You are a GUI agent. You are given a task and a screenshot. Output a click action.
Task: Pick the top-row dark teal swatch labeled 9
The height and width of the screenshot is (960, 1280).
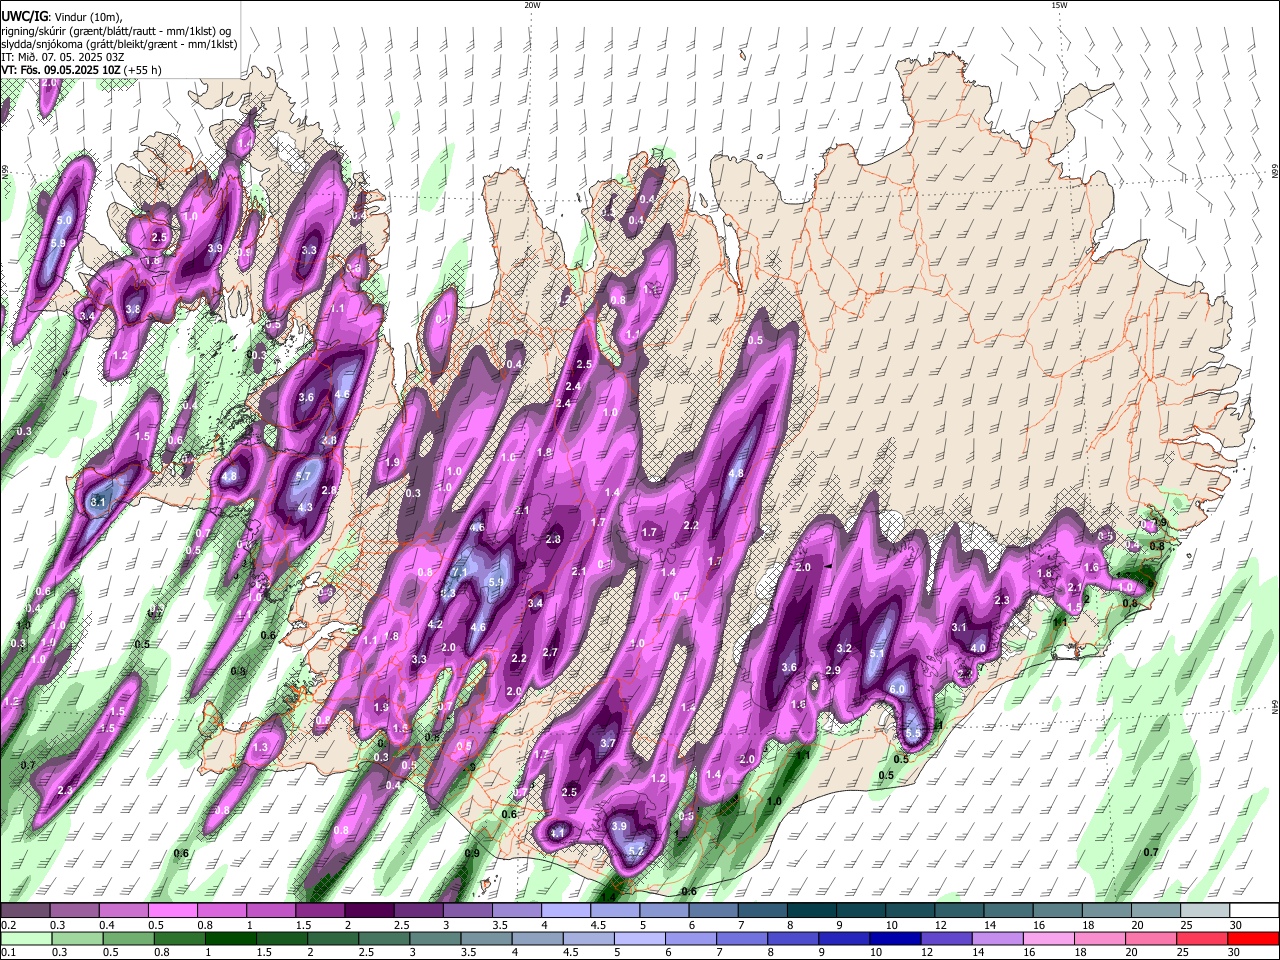[862, 910]
